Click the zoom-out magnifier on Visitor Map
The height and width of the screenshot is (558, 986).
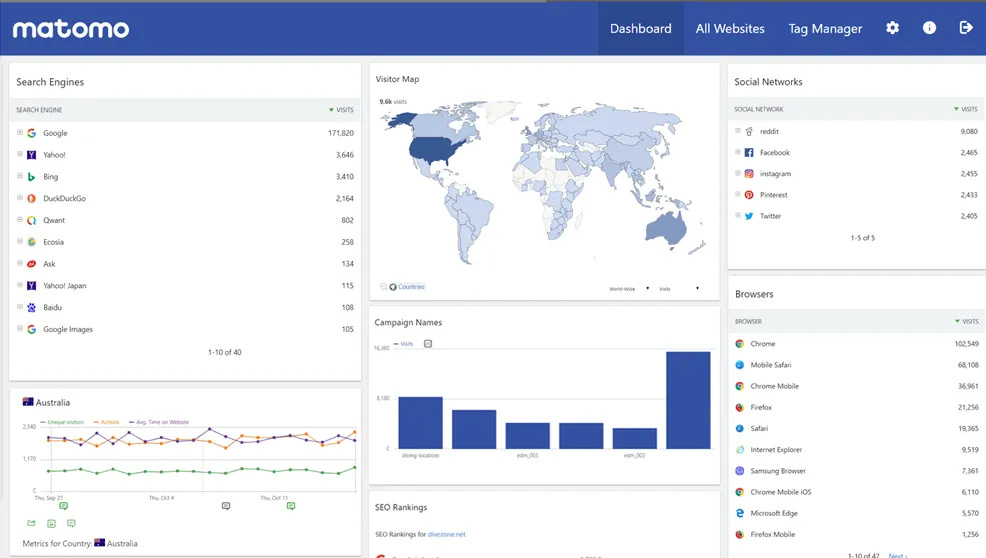point(383,287)
